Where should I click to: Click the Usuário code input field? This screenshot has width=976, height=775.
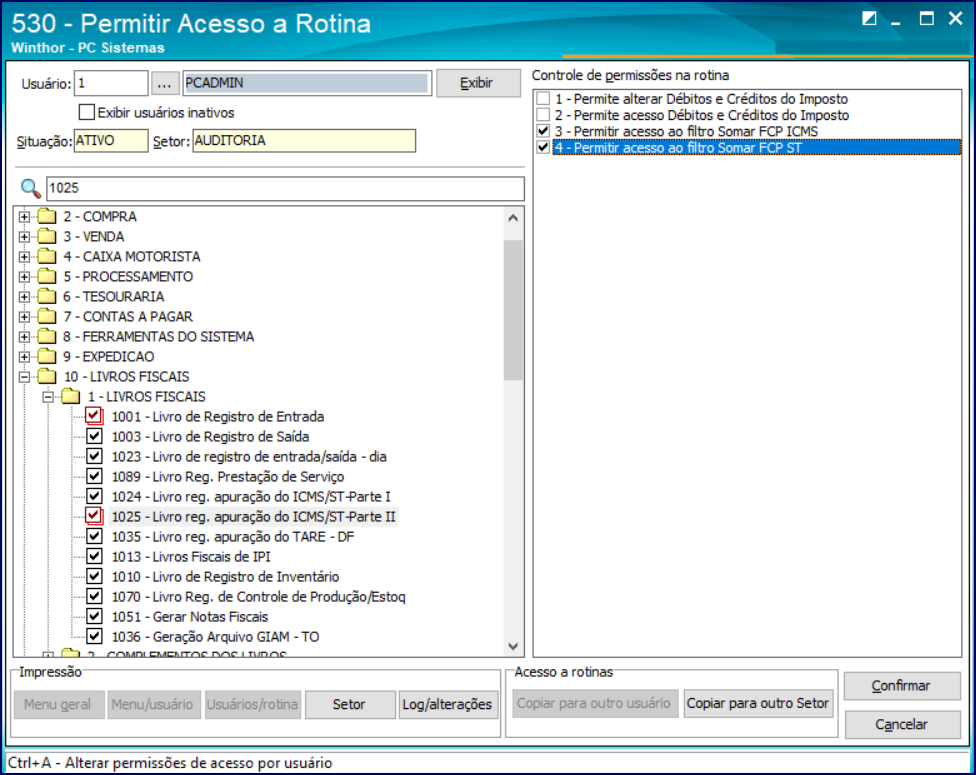tap(111, 83)
